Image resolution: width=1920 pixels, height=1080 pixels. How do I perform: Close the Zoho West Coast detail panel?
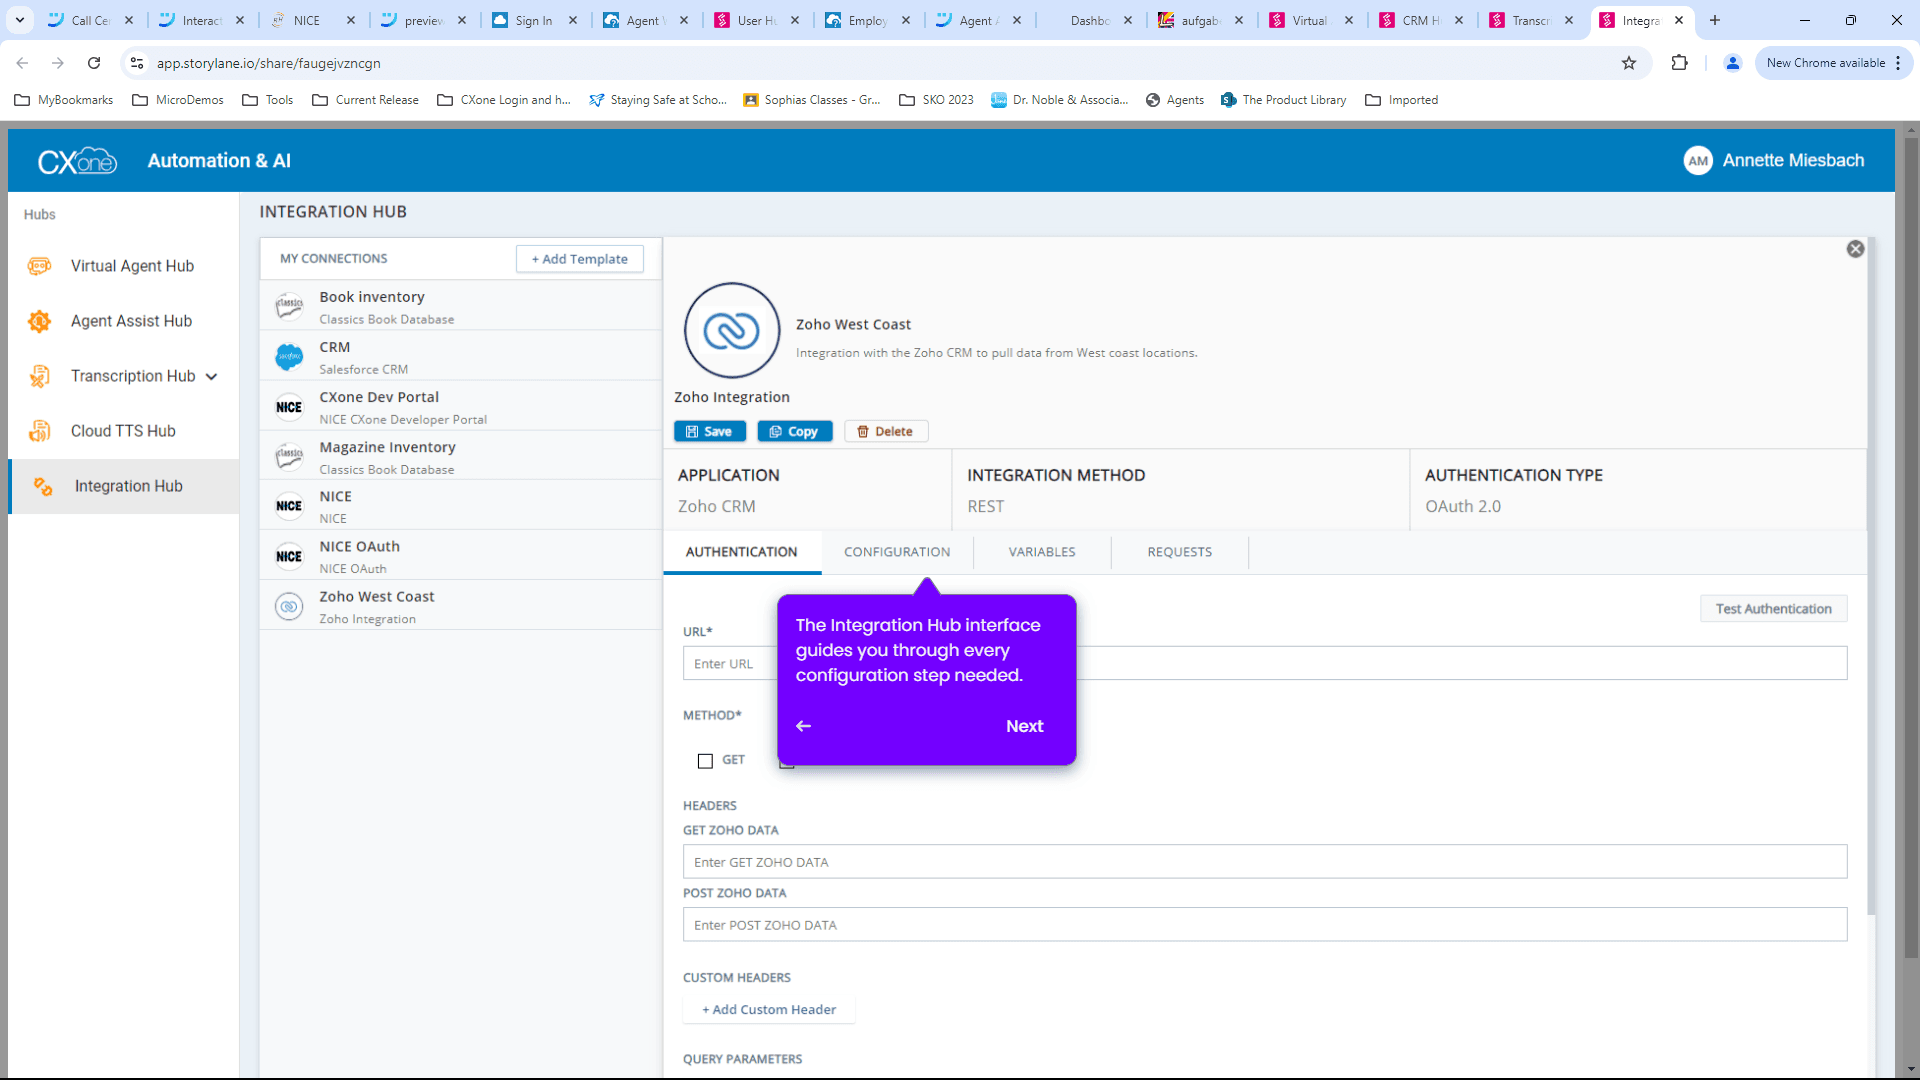click(x=1855, y=249)
